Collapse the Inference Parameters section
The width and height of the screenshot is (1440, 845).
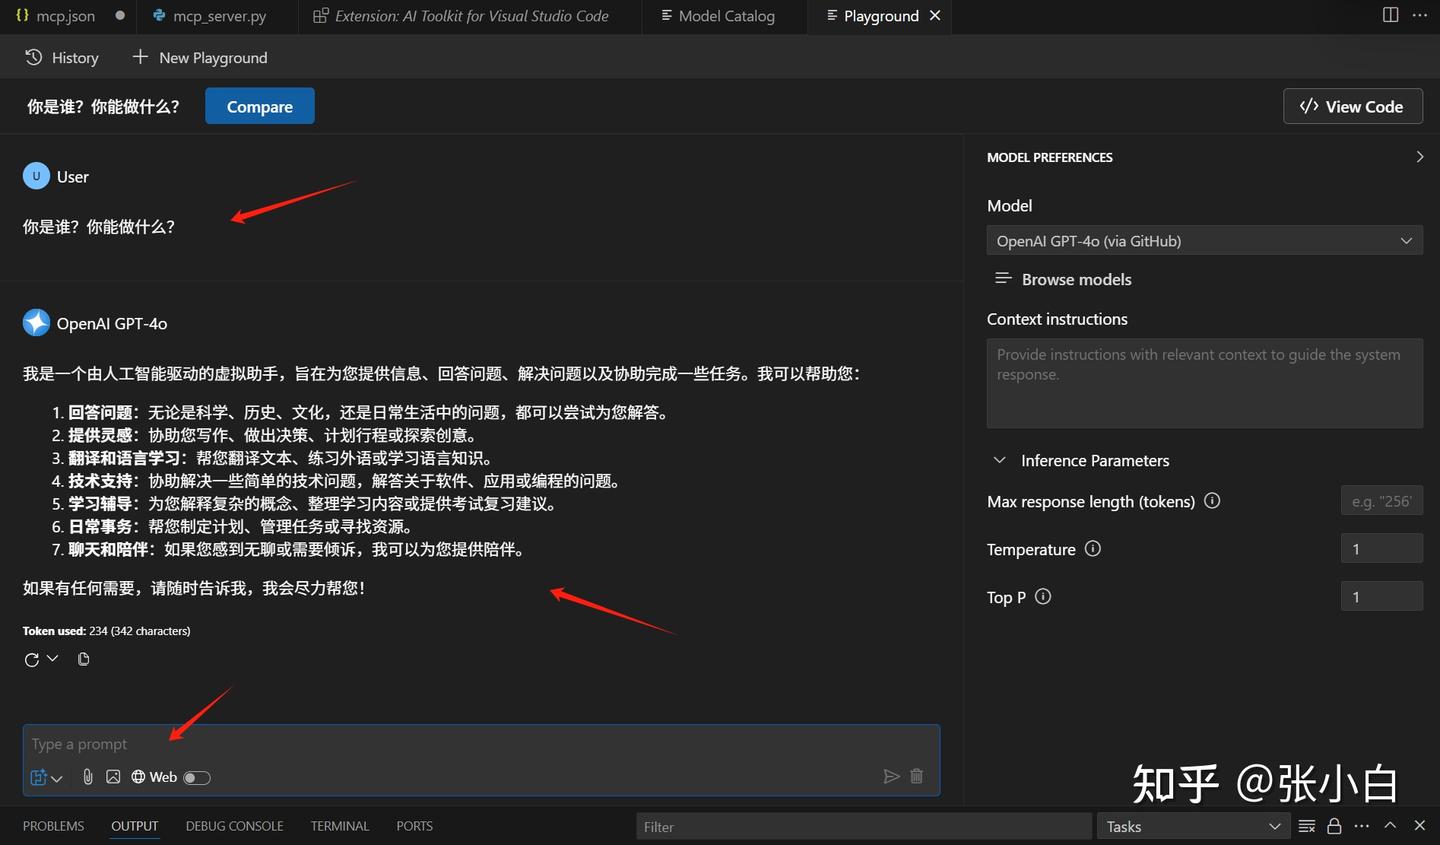coord(999,460)
